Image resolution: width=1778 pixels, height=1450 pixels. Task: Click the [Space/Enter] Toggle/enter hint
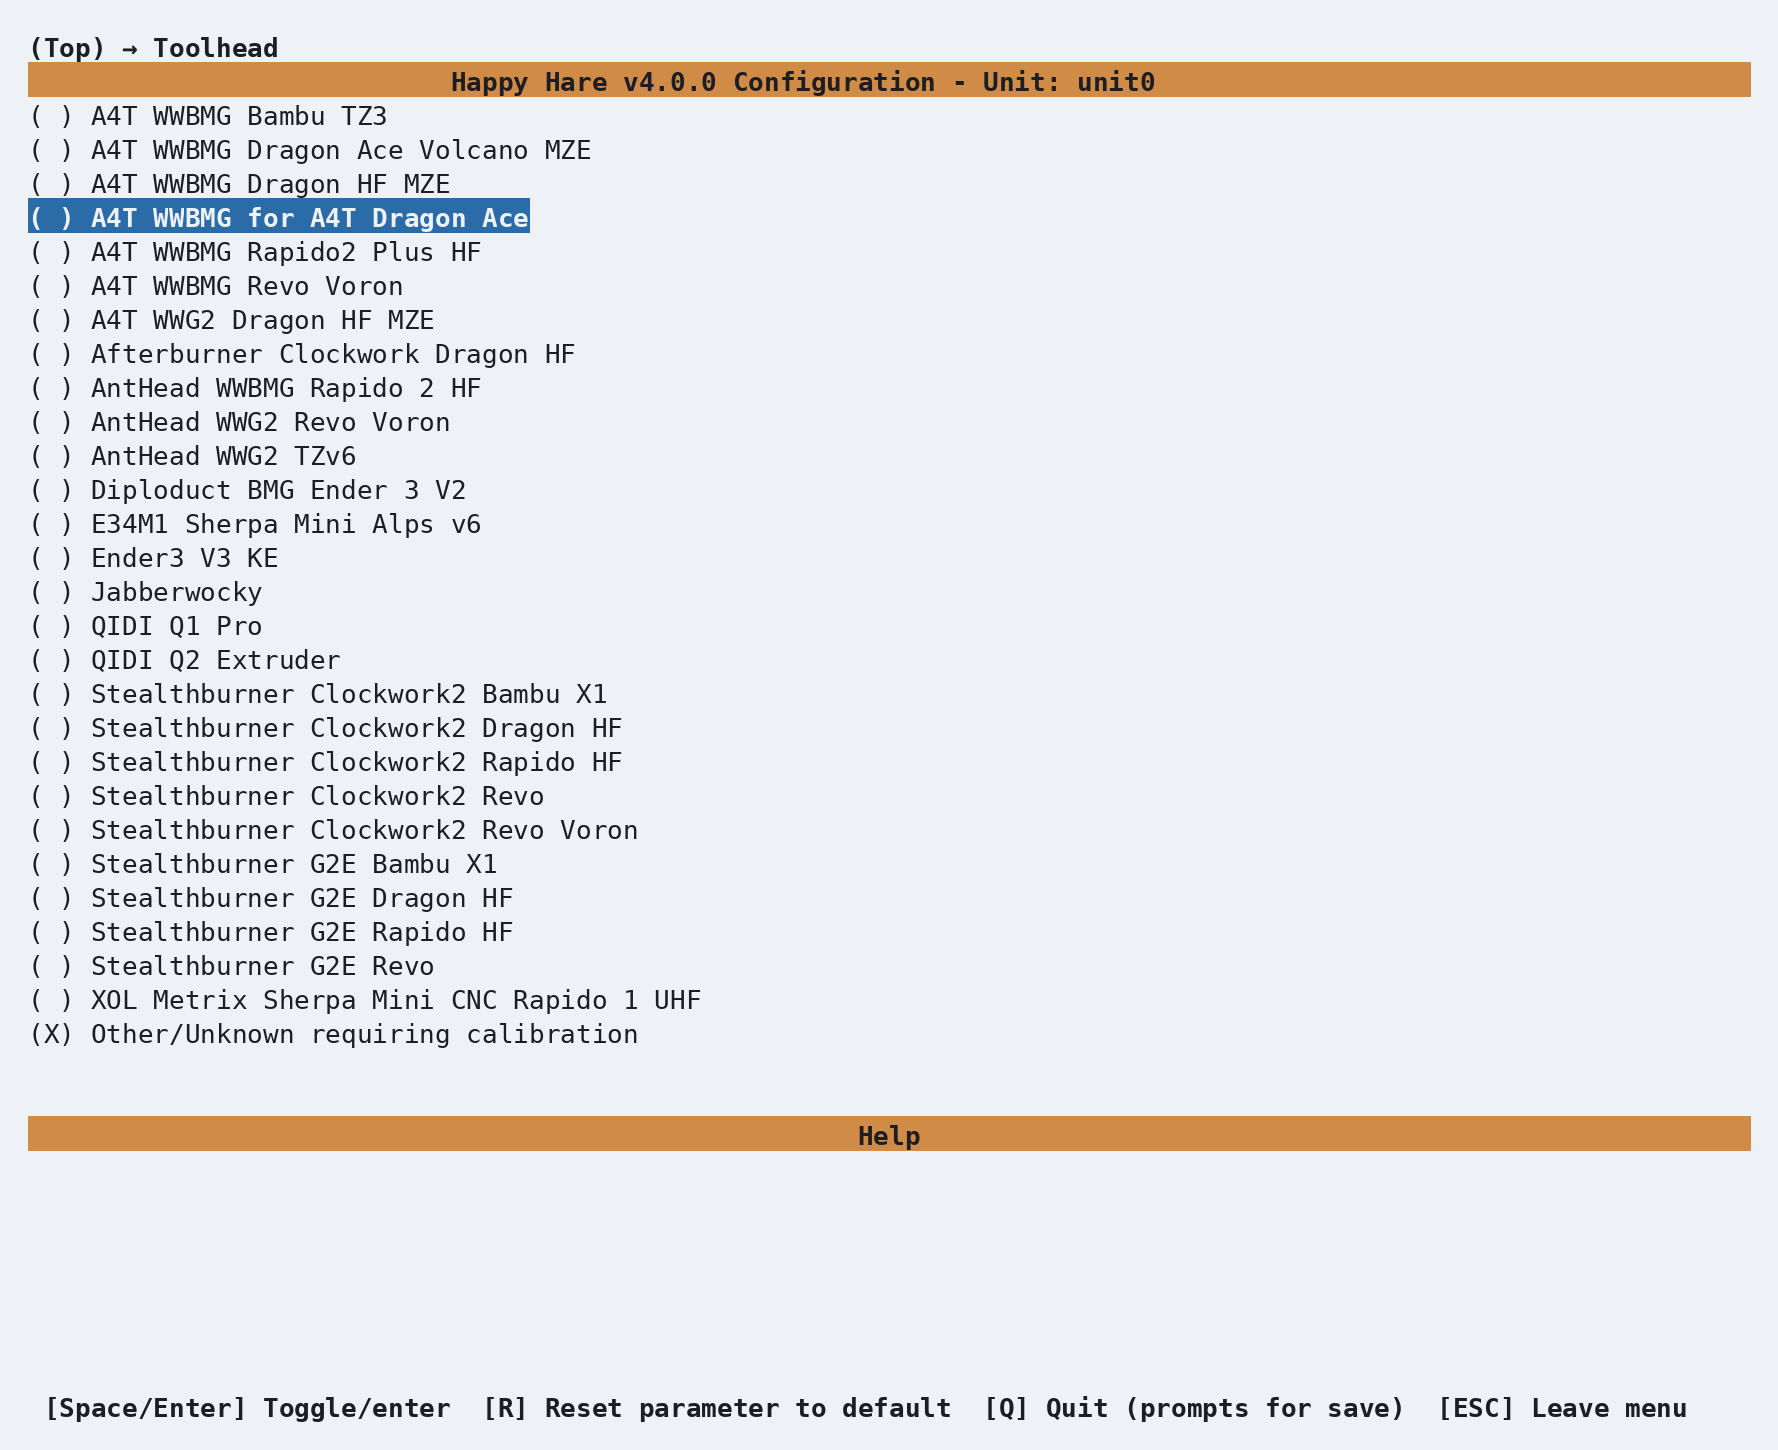tap(247, 1408)
